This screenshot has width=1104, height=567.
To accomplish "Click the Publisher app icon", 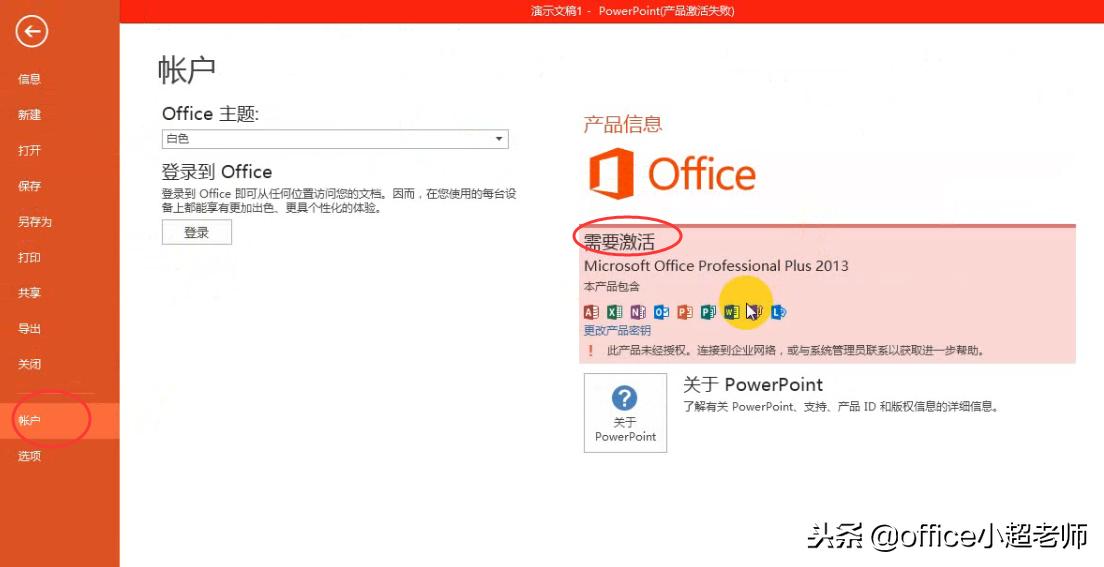I will click(x=708, y=311).
